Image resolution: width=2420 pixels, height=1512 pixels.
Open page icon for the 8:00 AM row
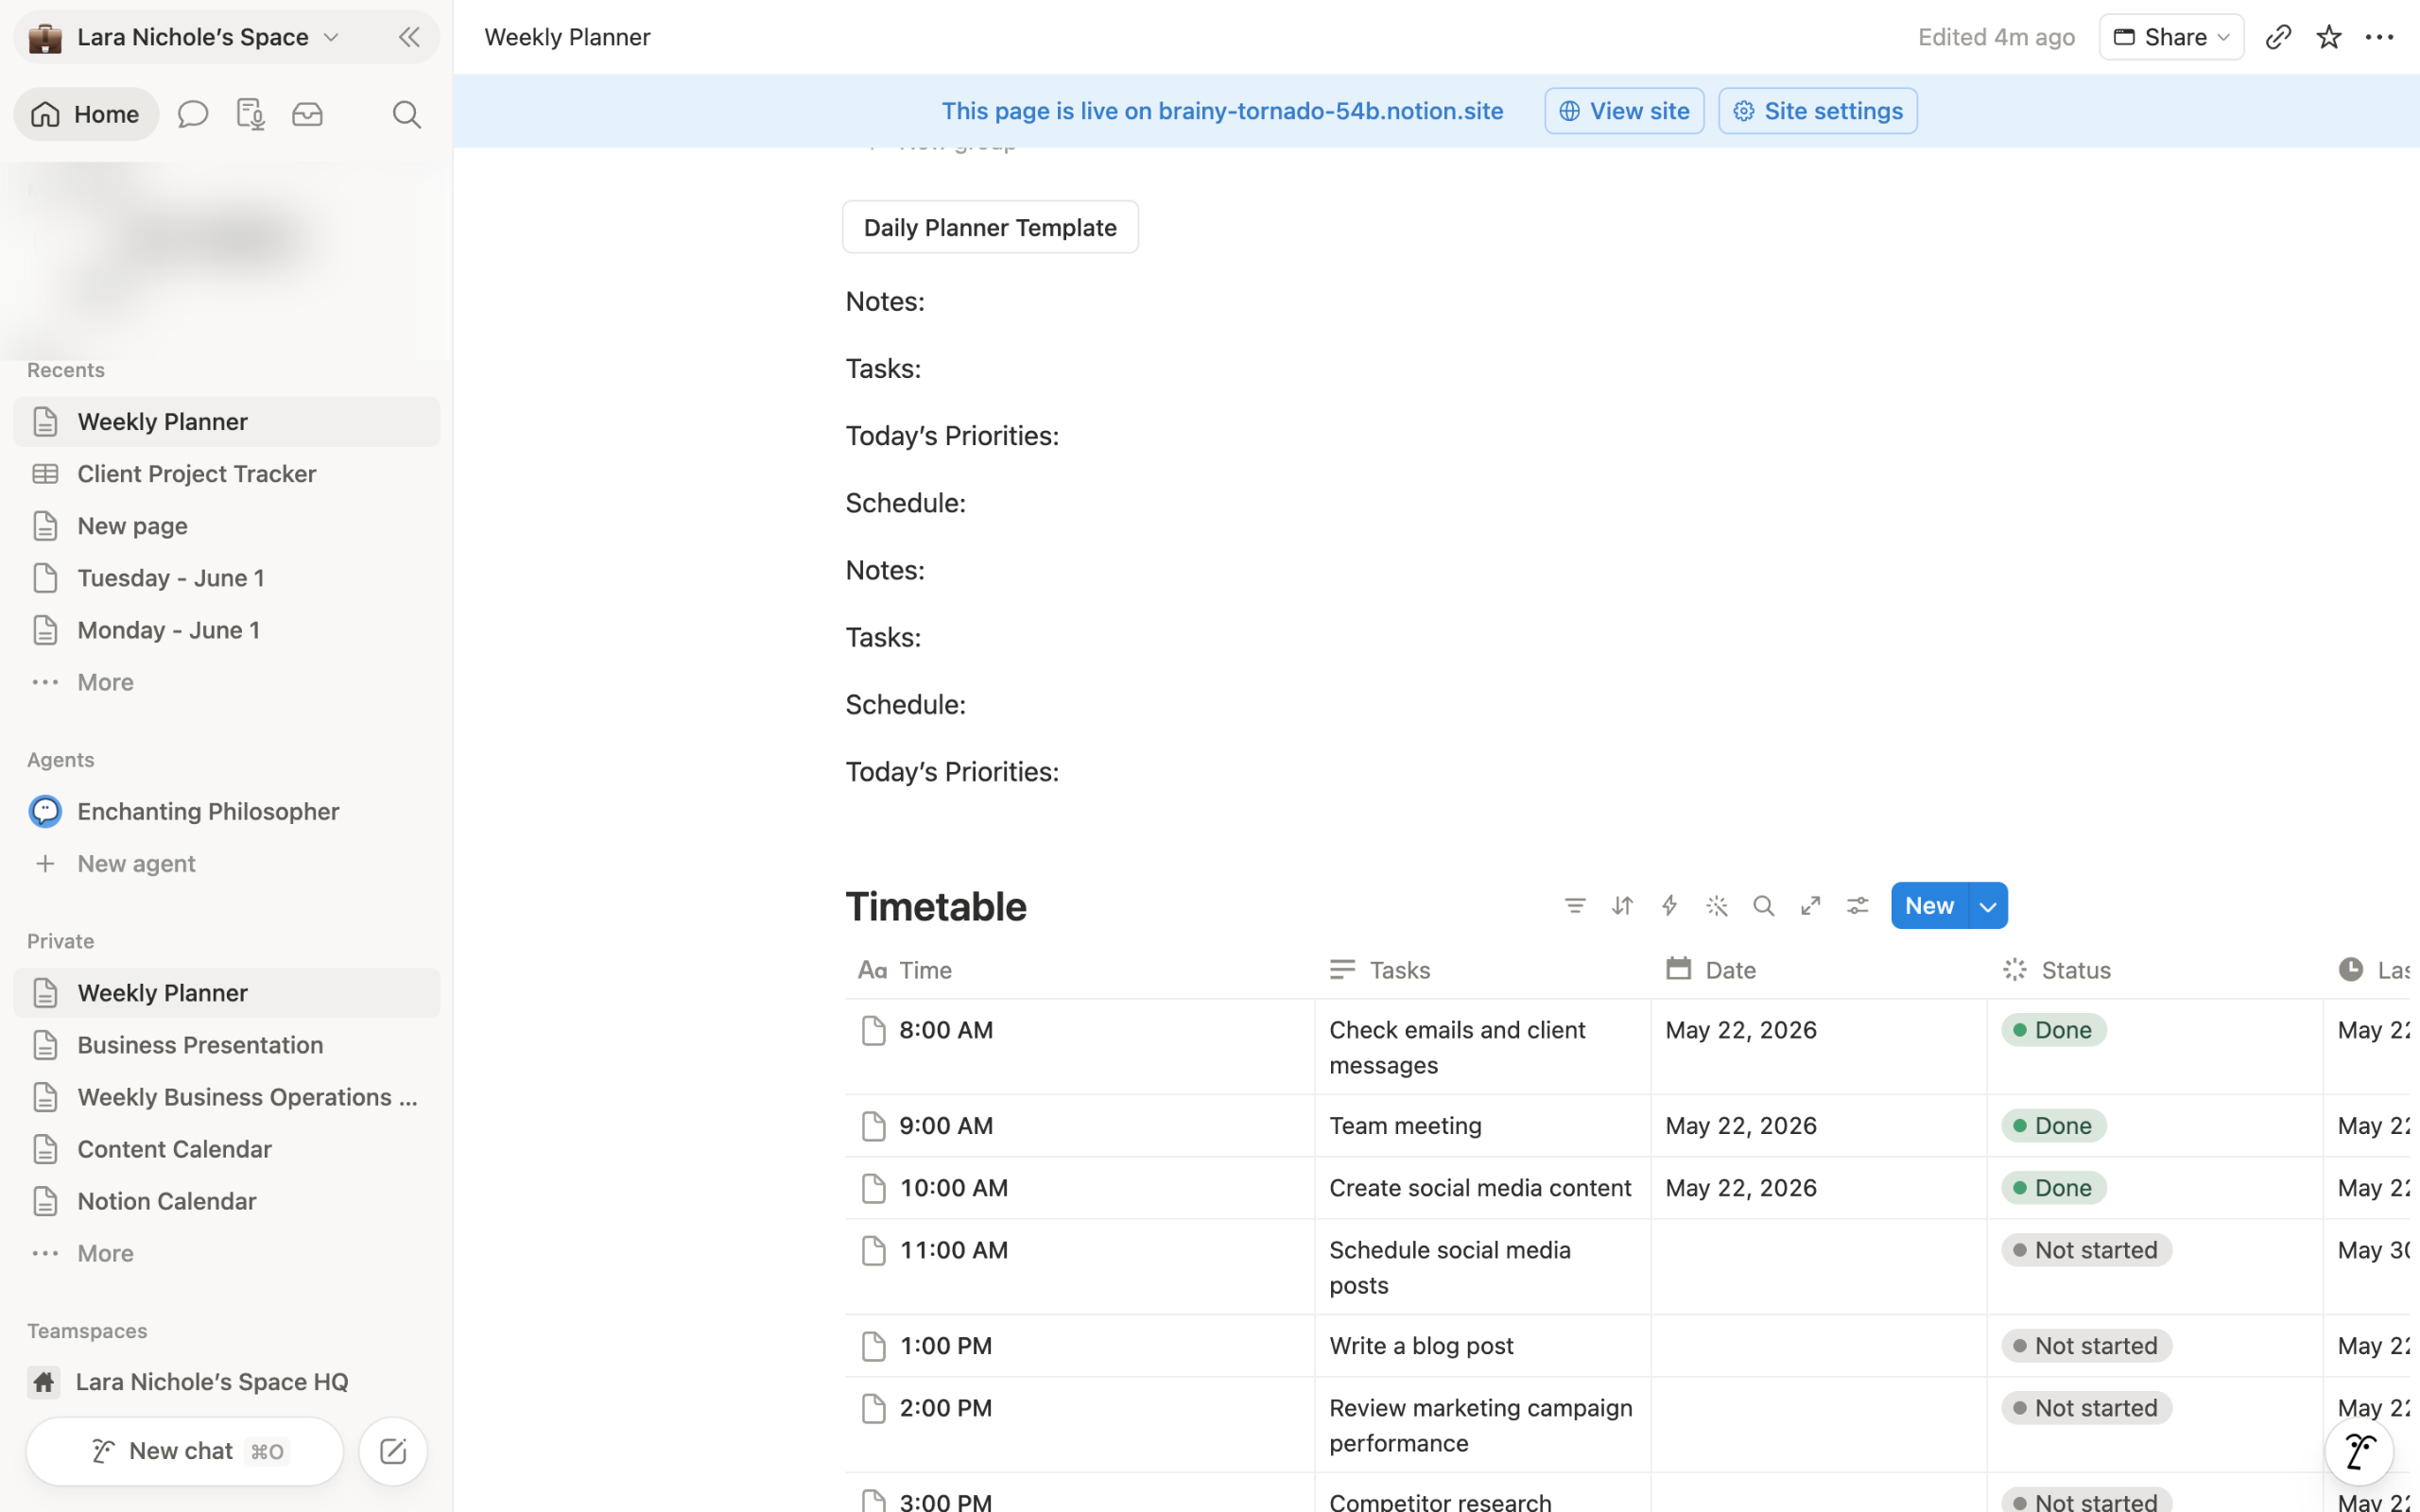click(x=873, y=1030)
